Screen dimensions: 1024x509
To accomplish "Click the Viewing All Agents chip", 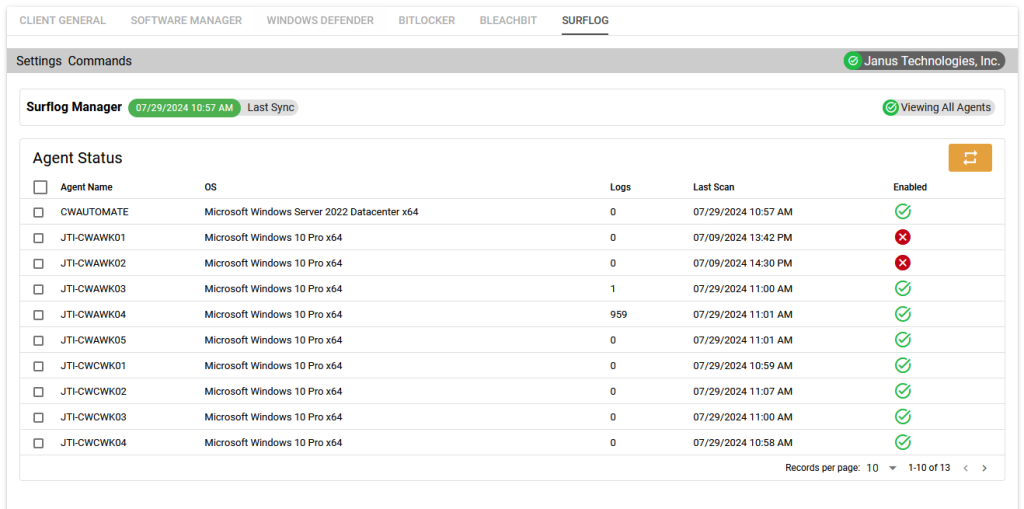I will [938, 108].
